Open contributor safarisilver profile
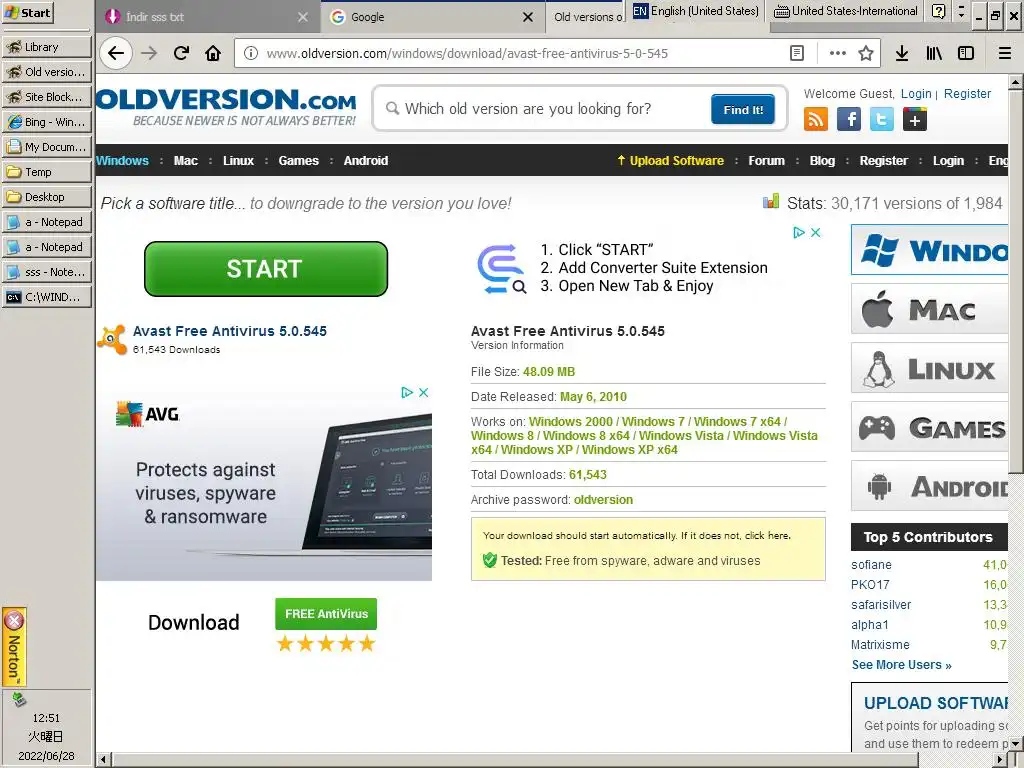Screen dimensions: 1024x768 click(881, 605)
